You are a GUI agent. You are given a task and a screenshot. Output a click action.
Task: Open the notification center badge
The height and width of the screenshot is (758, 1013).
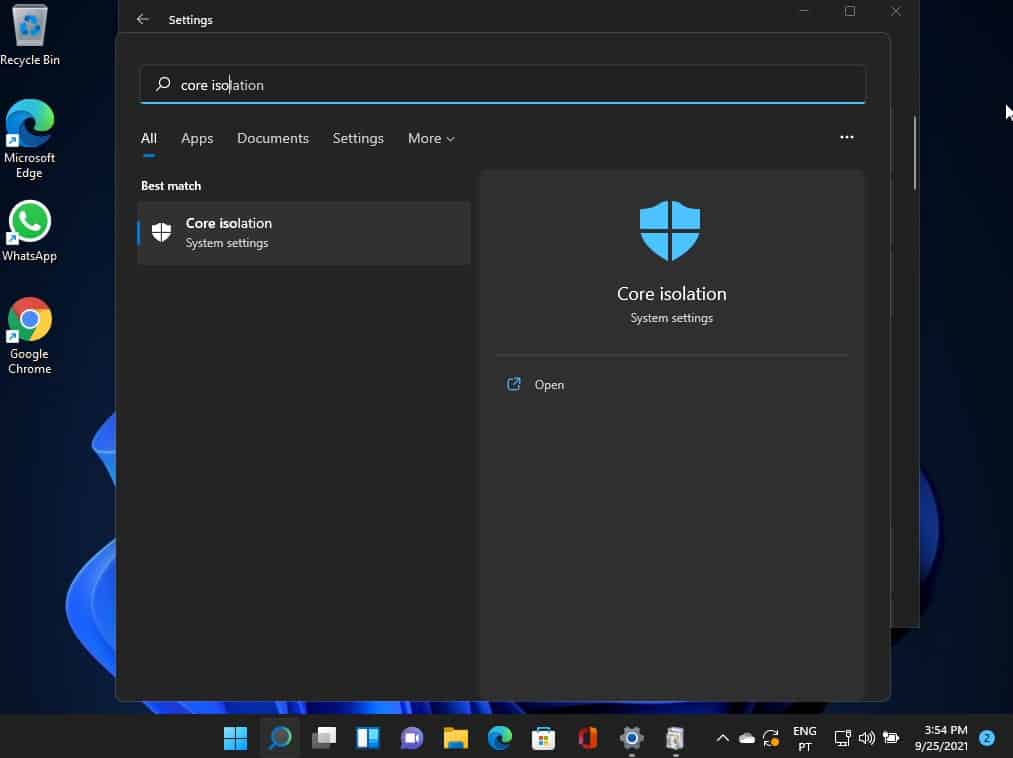987,738
